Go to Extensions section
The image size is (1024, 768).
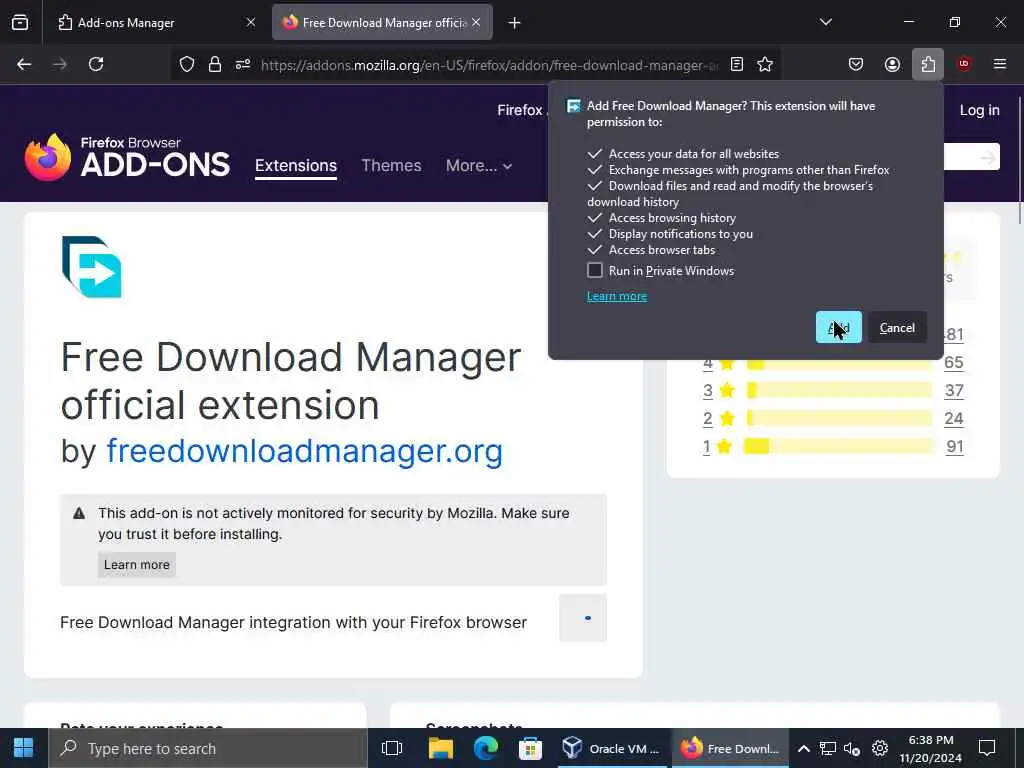(x=296, y=166)
